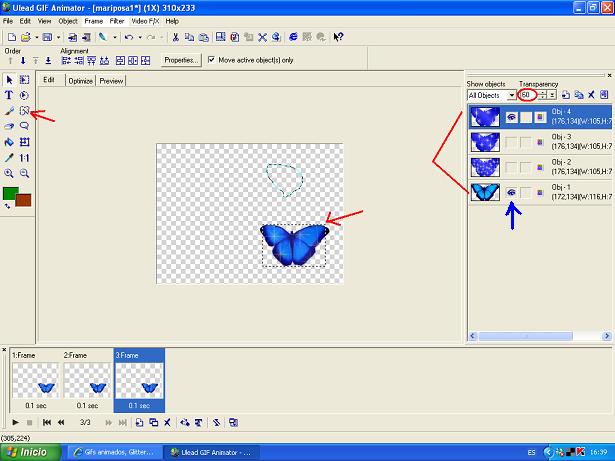Click the Save diskette icon
The height and width of the screenshot is (461, 615).
(x=47, y=37)
